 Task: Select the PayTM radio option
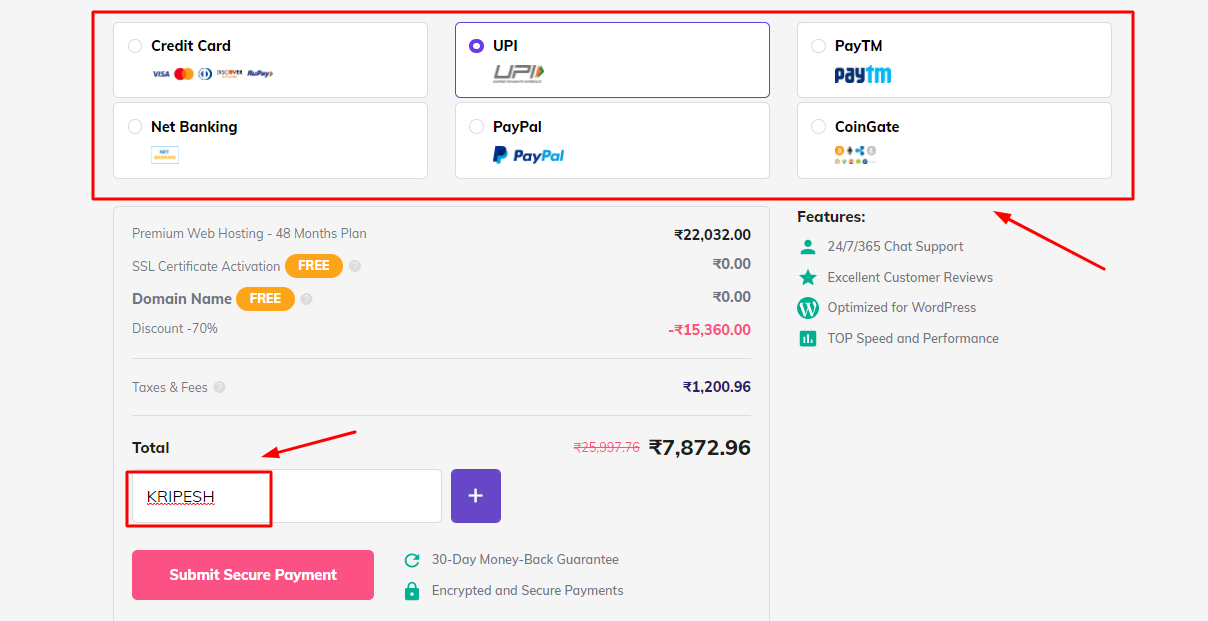click(x=818, y=46)
